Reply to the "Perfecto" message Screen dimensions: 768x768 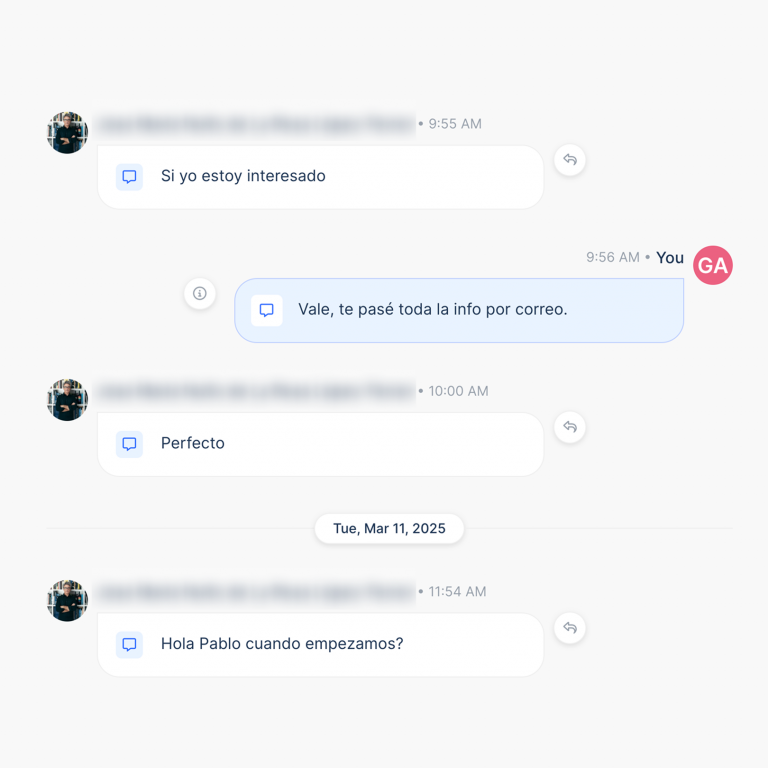[570, 427]
